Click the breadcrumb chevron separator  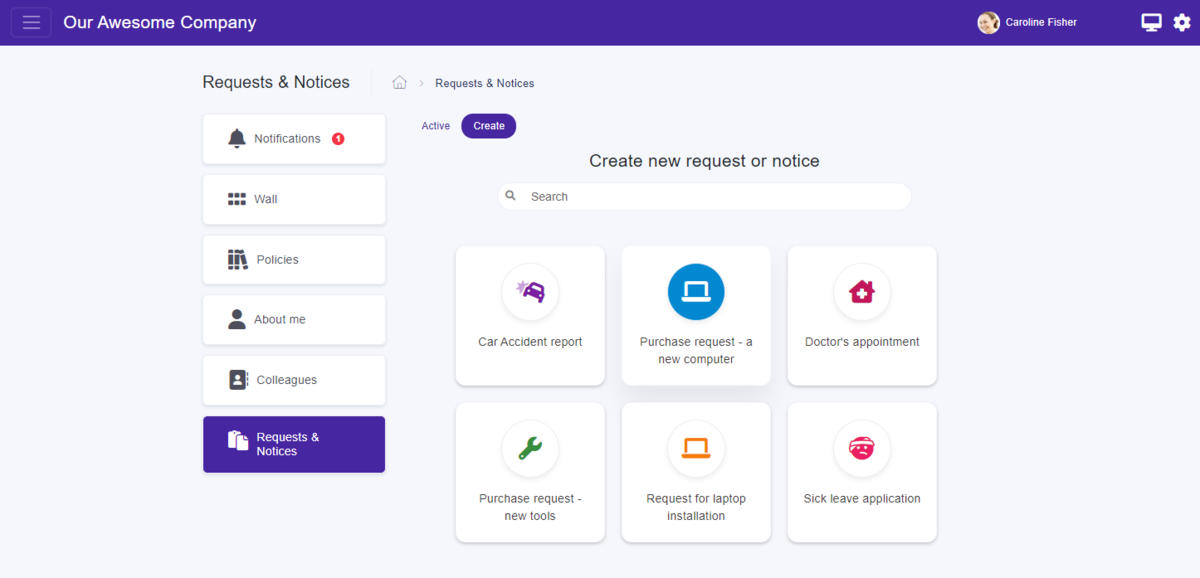tap(421, 83)
